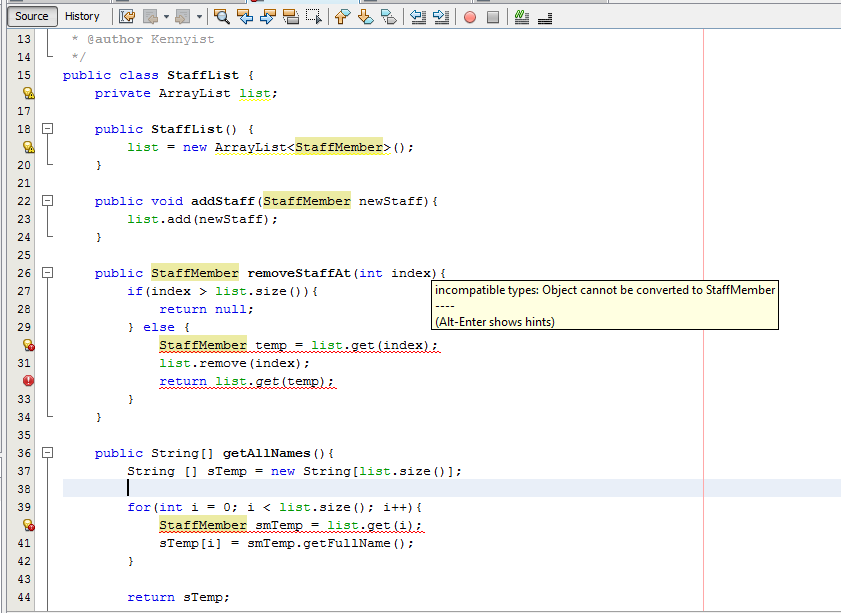Toggle Rectangular Selection mode
Viewport: 841px width, 613px height.
click(314, 16)
